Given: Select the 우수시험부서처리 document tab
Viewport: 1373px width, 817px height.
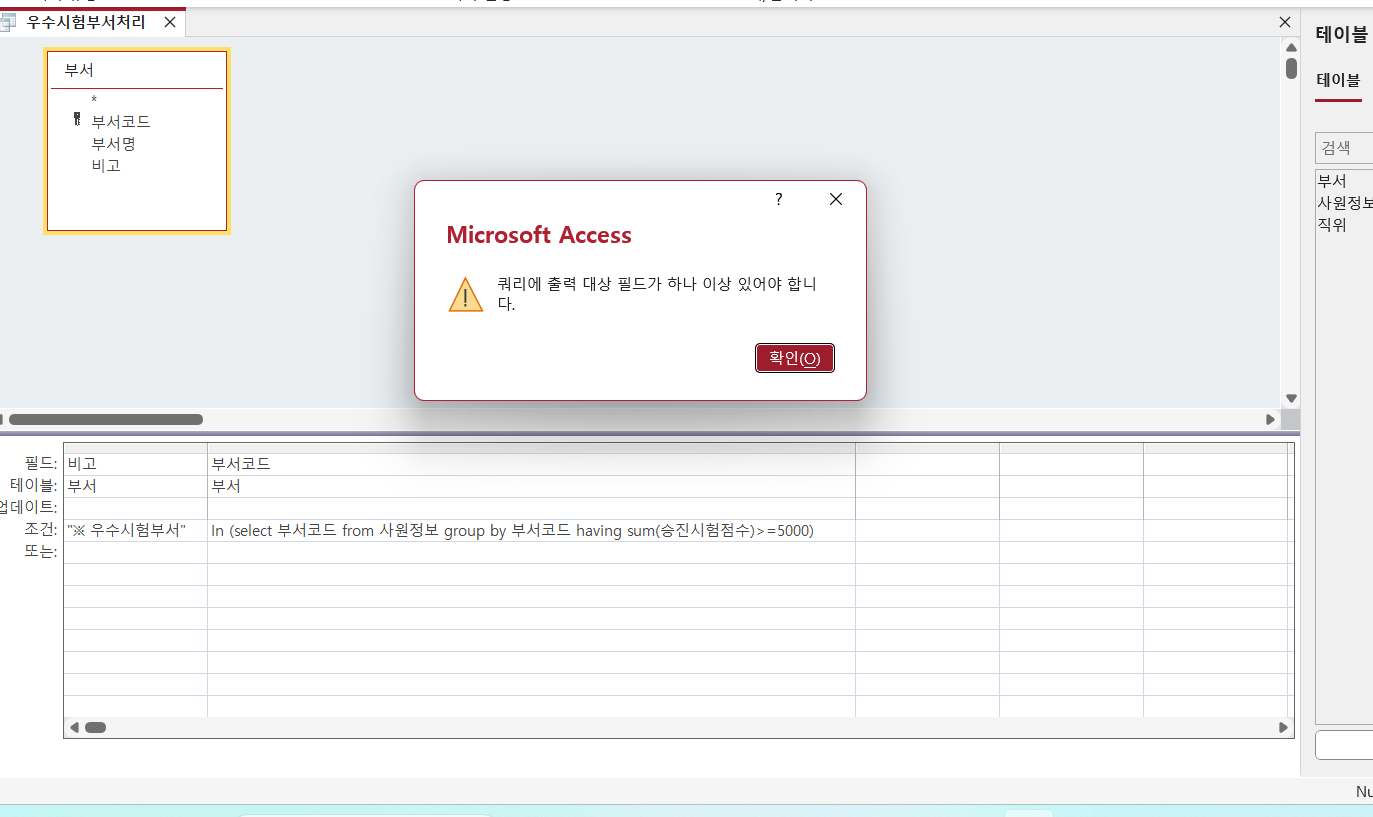Looking at the screenshot, I should click(x=85, y=22).
